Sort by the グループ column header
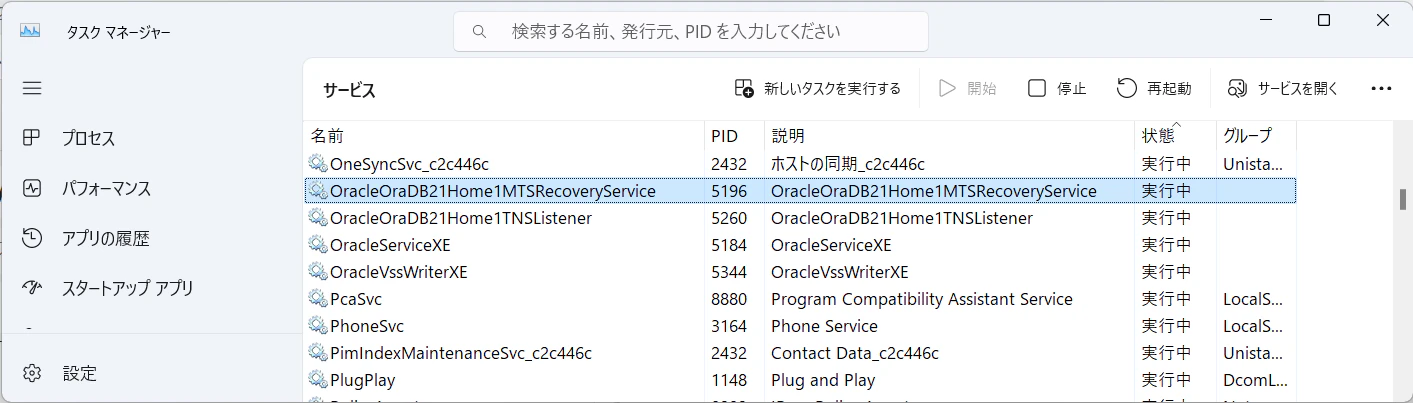Image resolution: width=1413 pixels, height=403 pixels. coord(1256,135)
